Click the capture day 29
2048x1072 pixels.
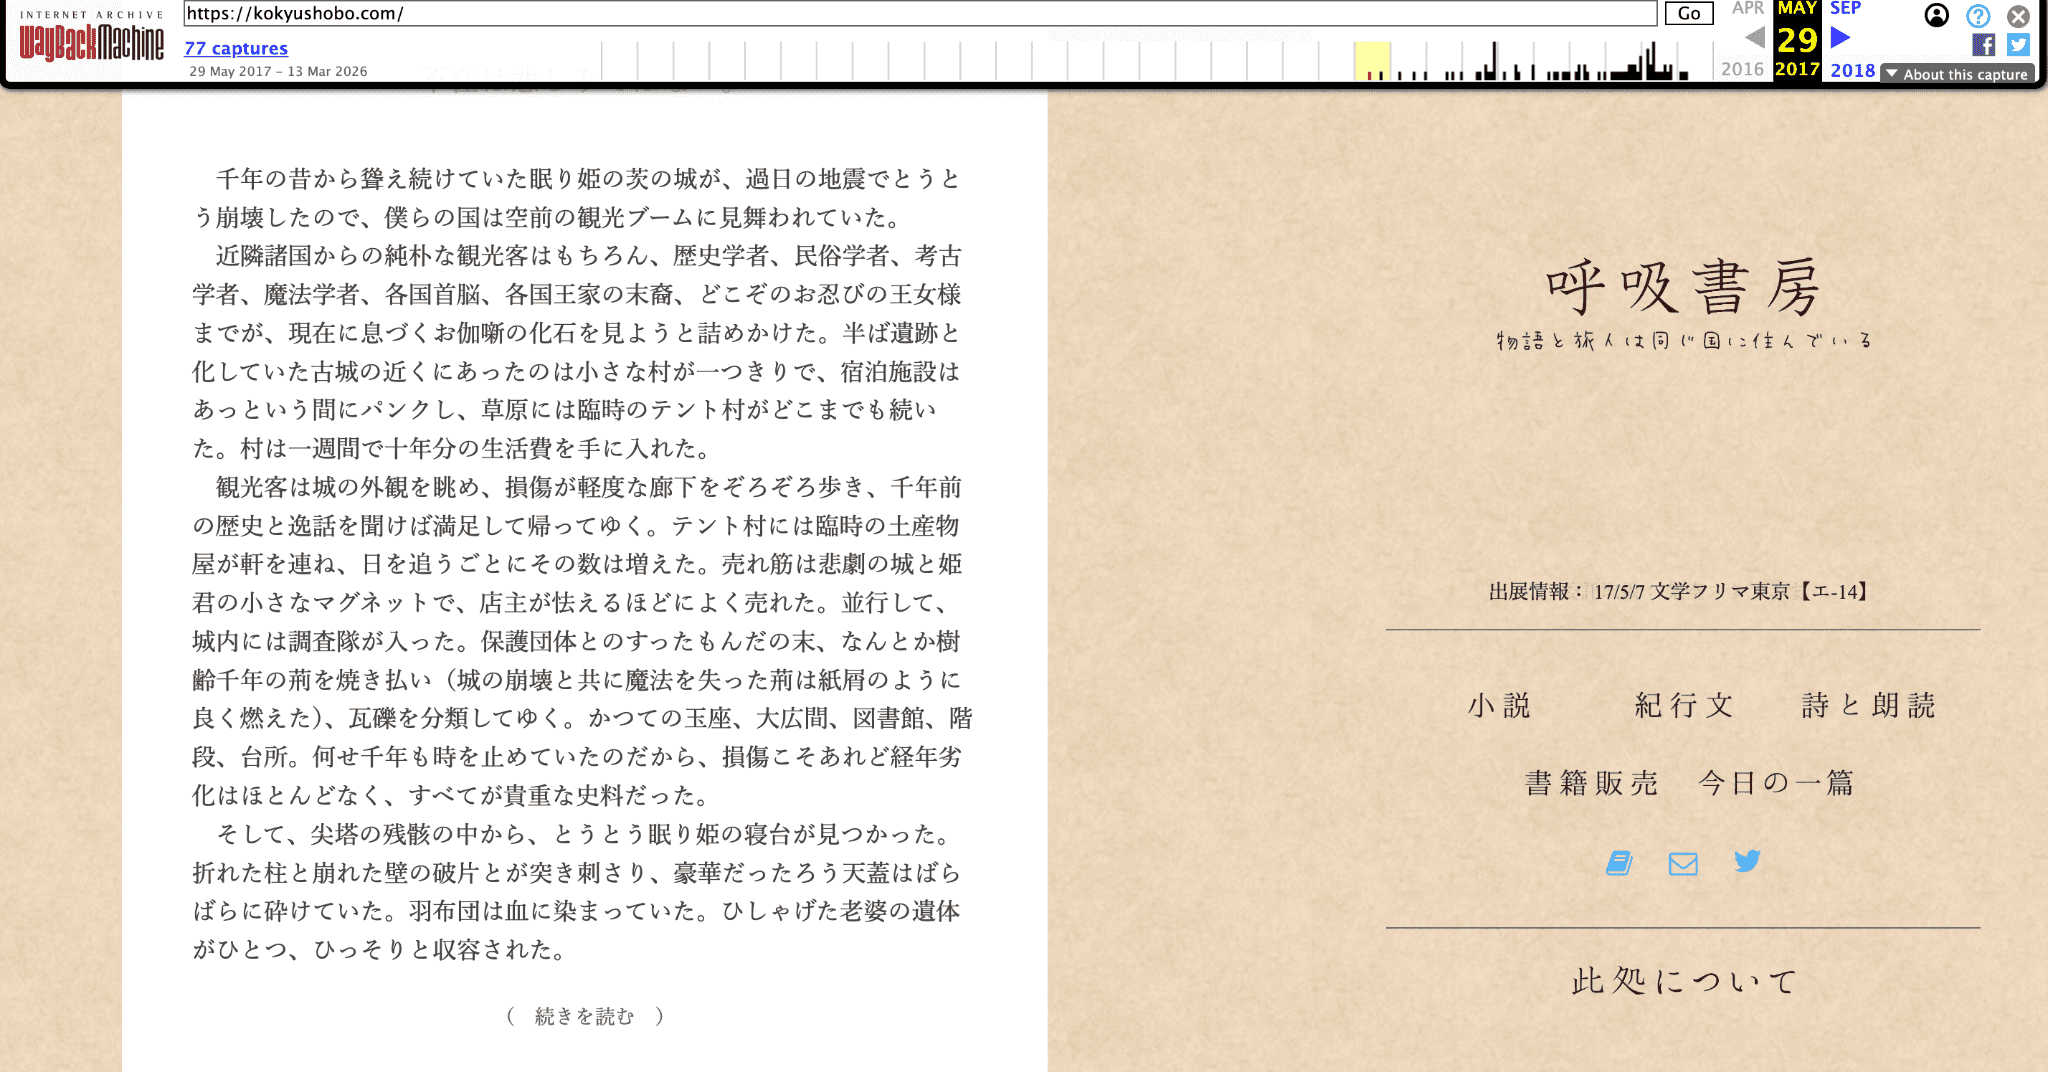1797,40
